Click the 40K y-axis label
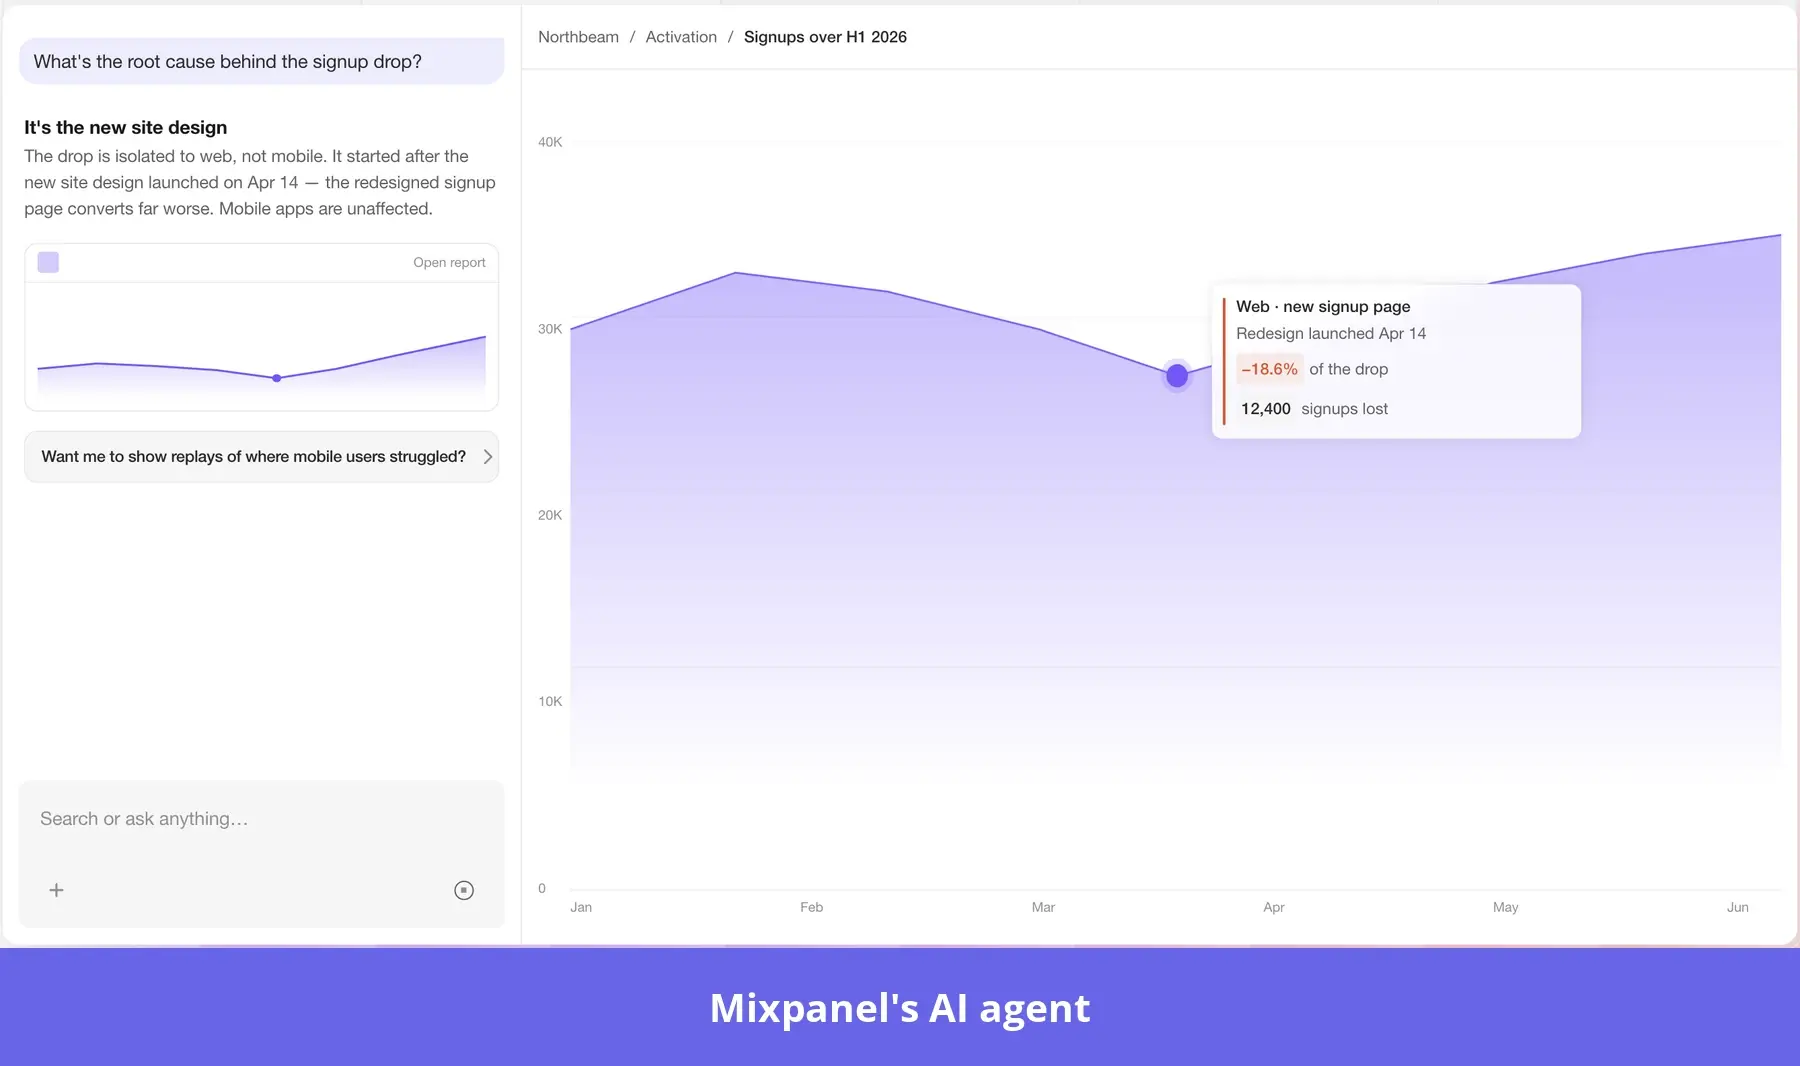1800x1066 pixels. (x=550, y=142)
